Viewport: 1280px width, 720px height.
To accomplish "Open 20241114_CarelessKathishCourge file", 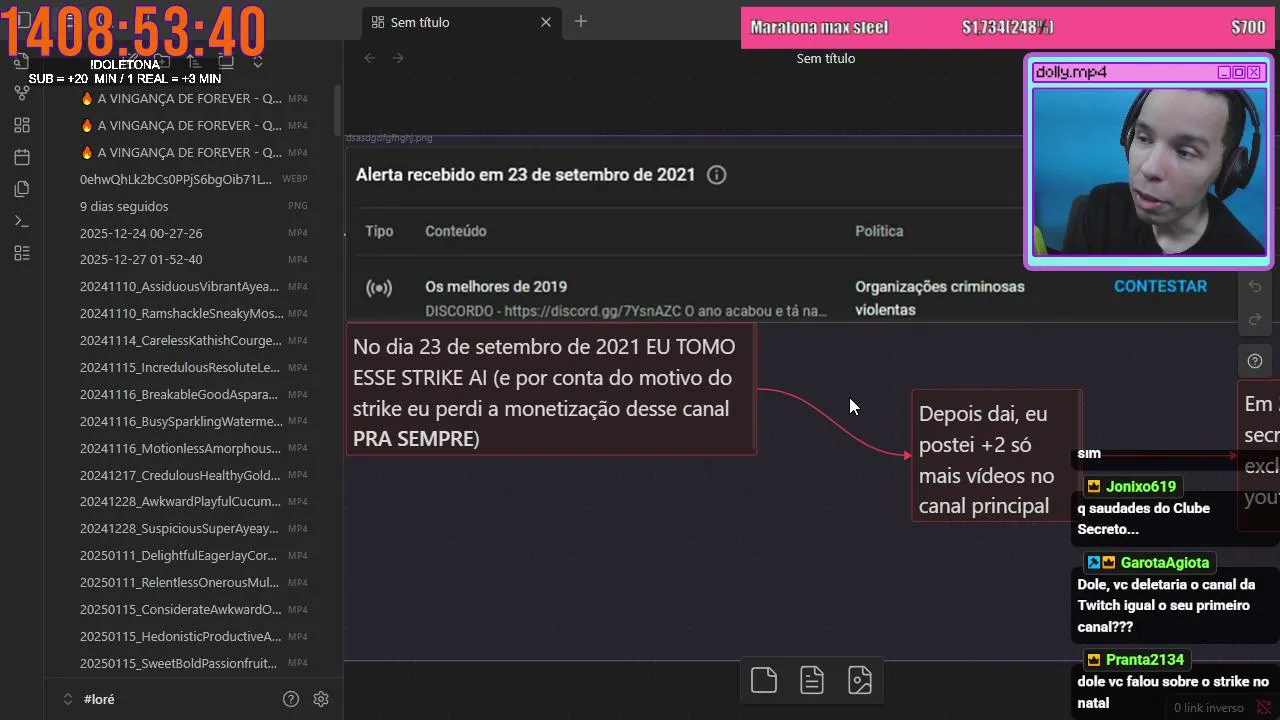I will 181,341.
